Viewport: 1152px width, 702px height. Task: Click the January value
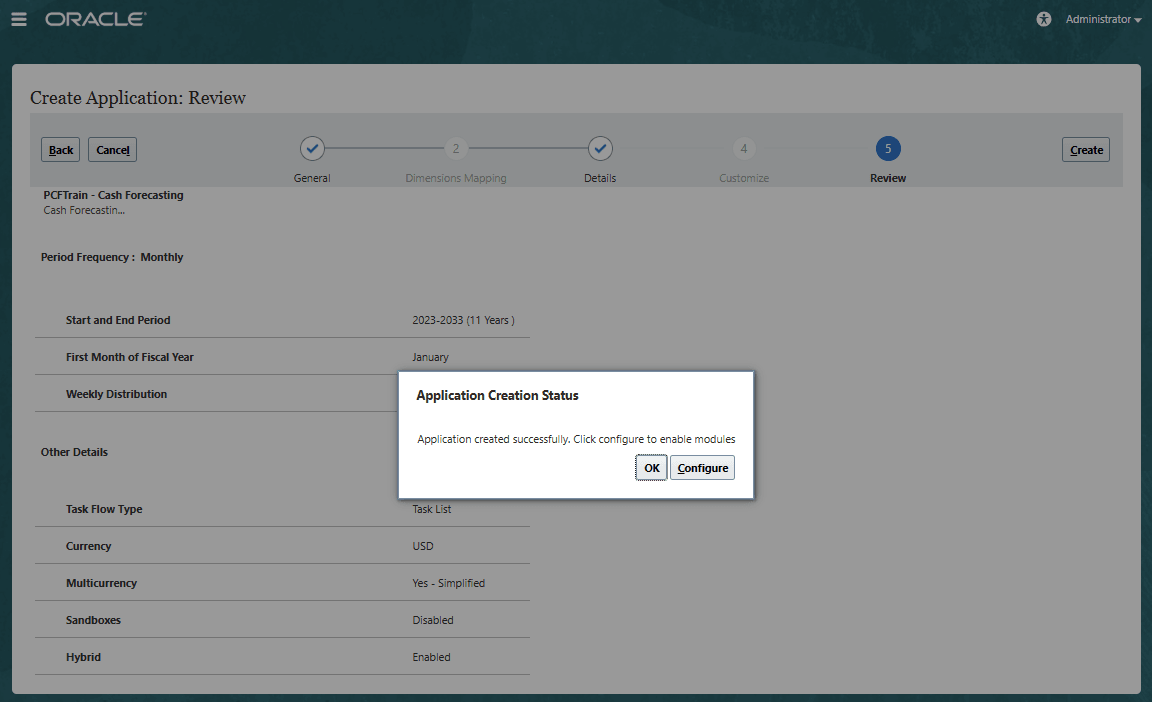click(430, 357)
